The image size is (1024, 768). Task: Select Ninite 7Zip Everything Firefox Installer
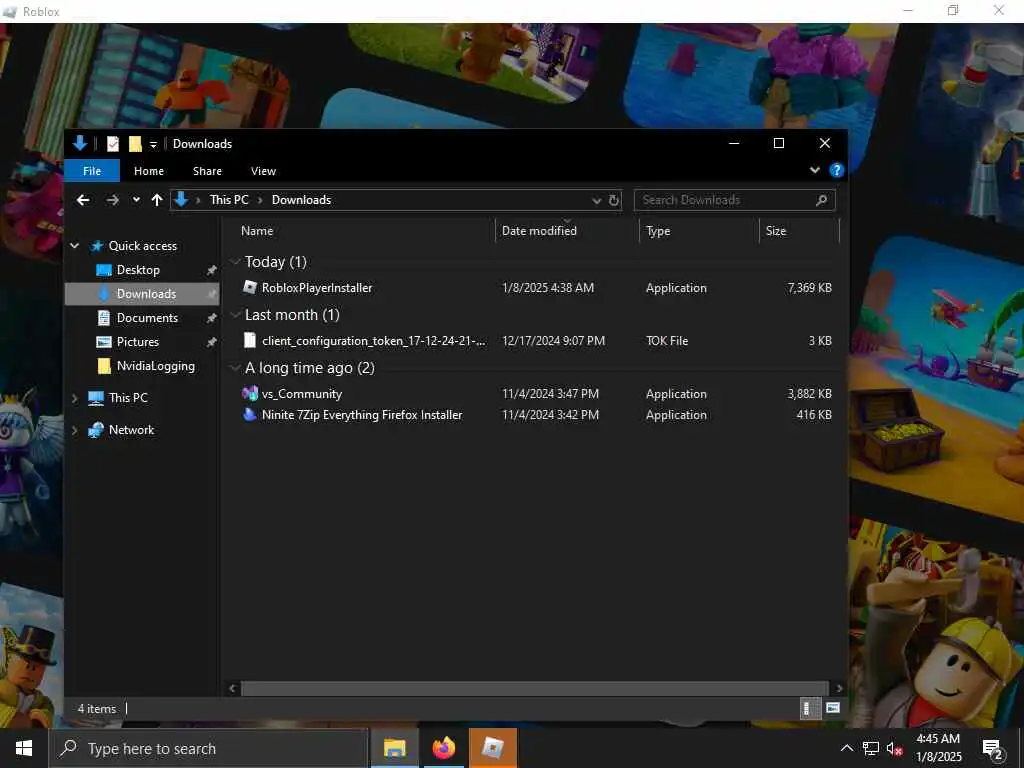[x=536, y=415]
